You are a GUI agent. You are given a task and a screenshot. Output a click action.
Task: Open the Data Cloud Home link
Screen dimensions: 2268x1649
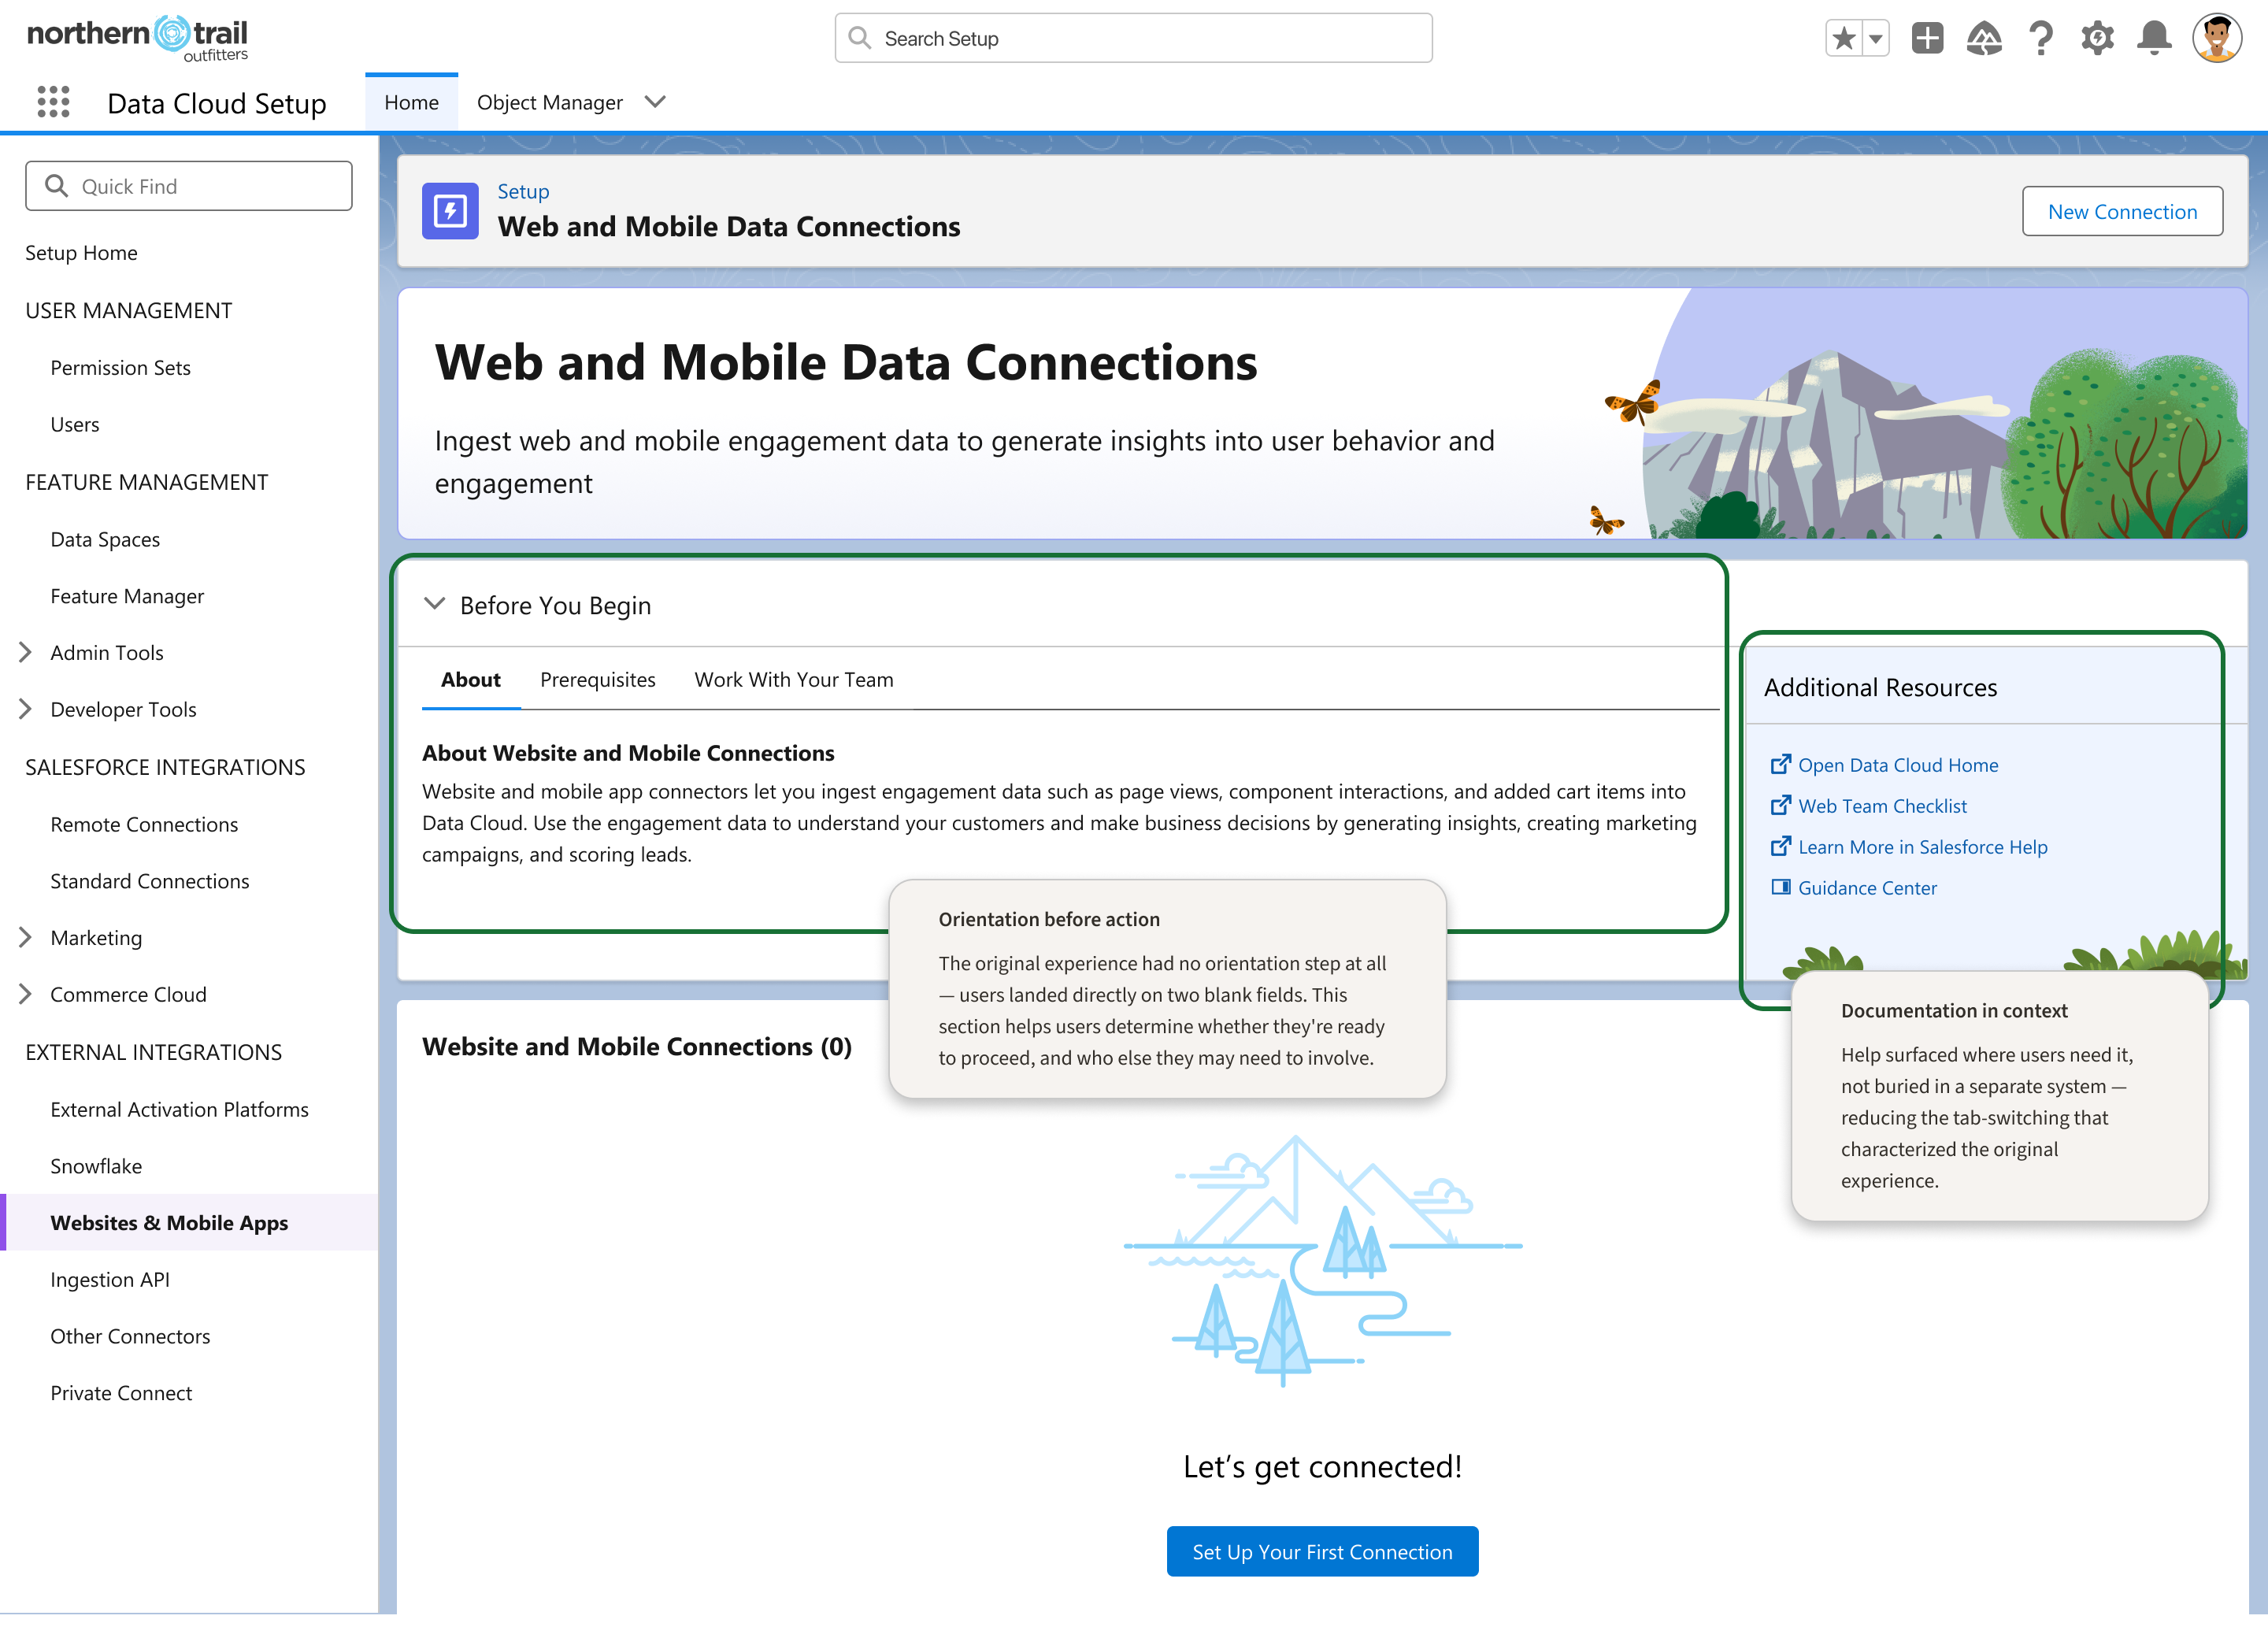tap(1898, 765)
